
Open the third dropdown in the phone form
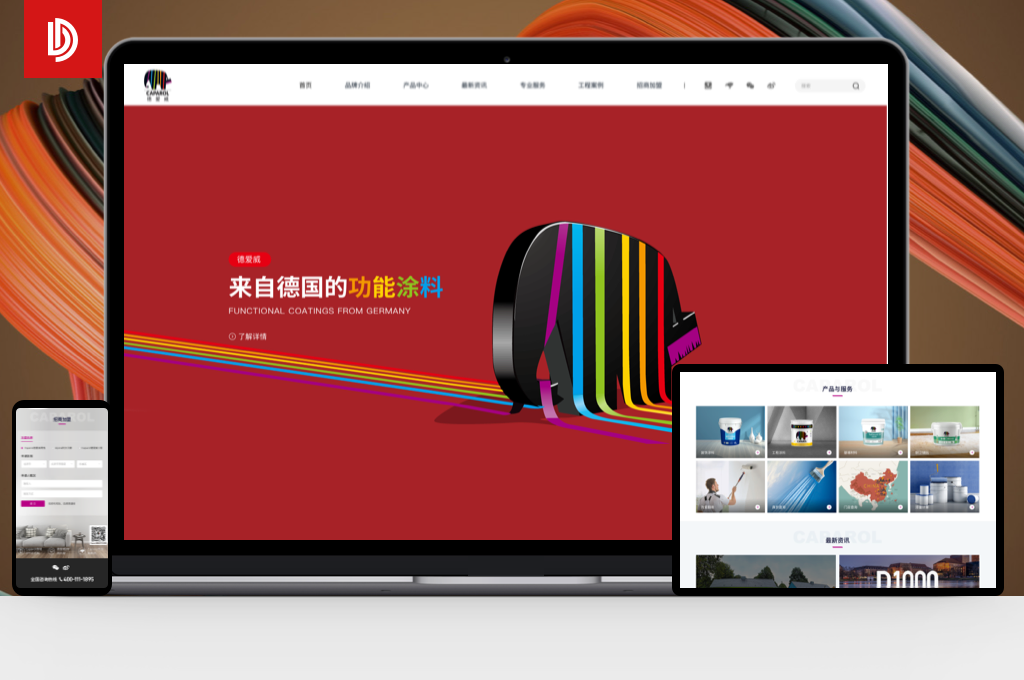[90, 464]
